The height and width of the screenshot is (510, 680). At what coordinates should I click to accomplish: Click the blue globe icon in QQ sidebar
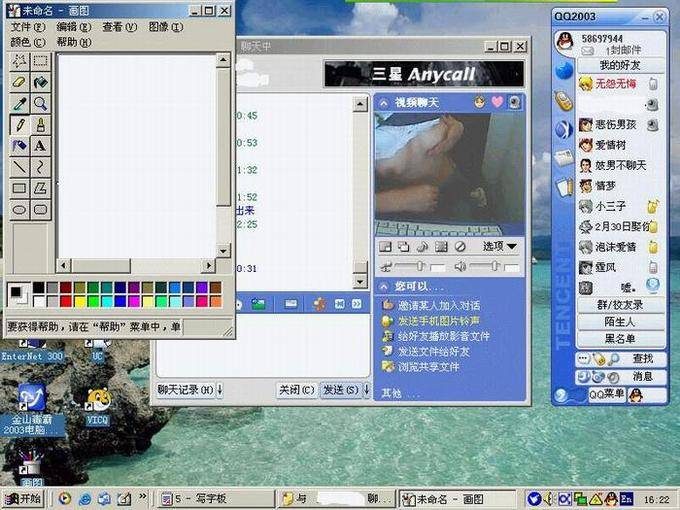(564, 71)
